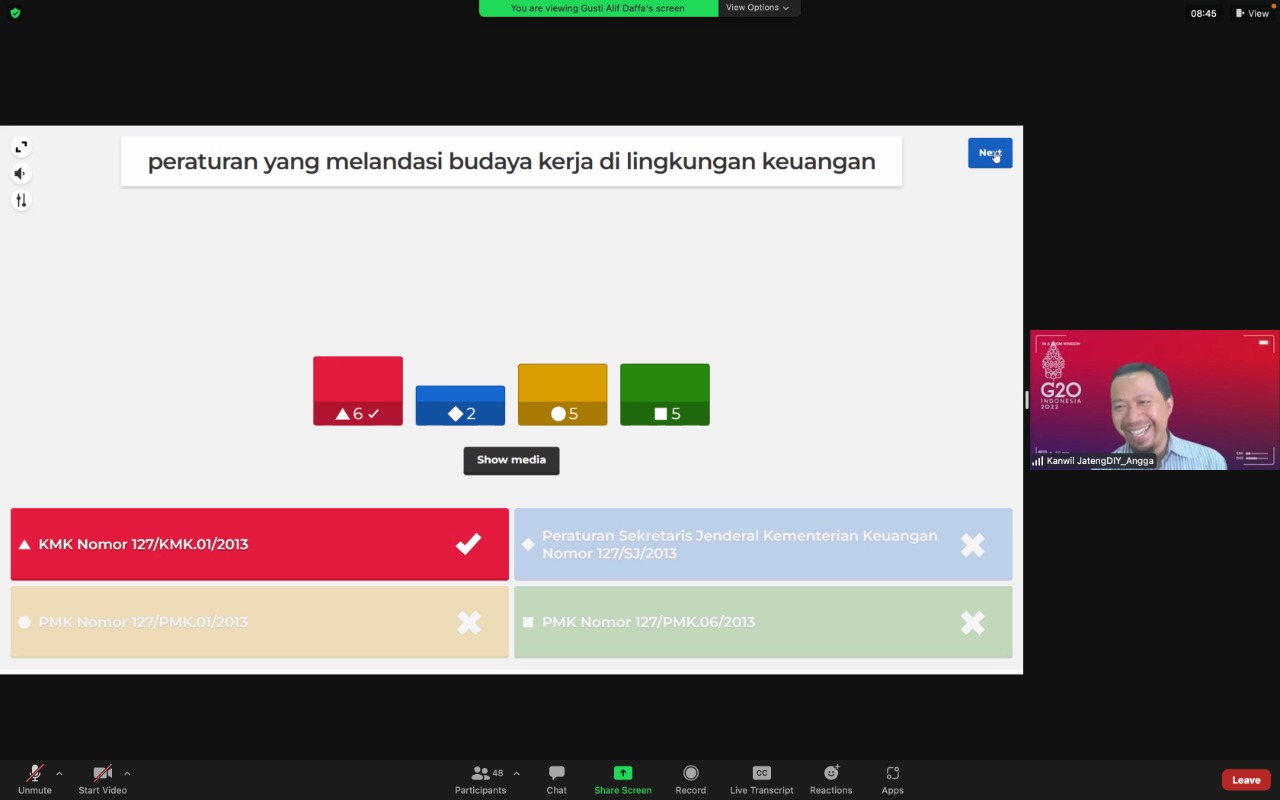Open the Chat panel
Screen dimensions: 1280x800
click(557, 779)
